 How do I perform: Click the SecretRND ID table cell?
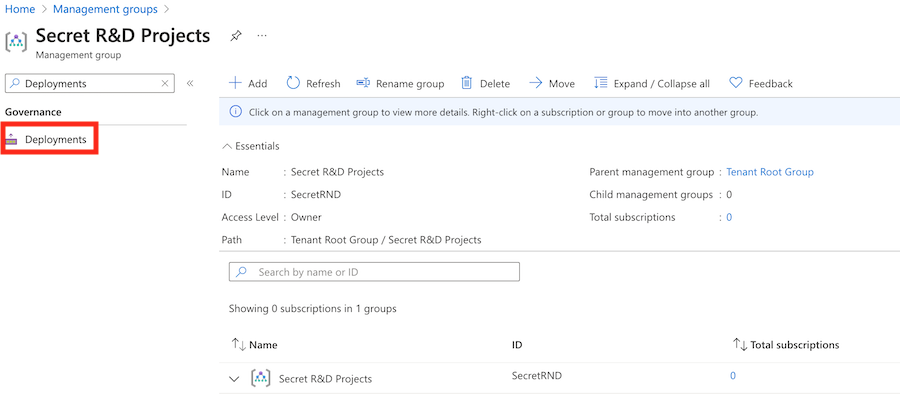[536, 376]
